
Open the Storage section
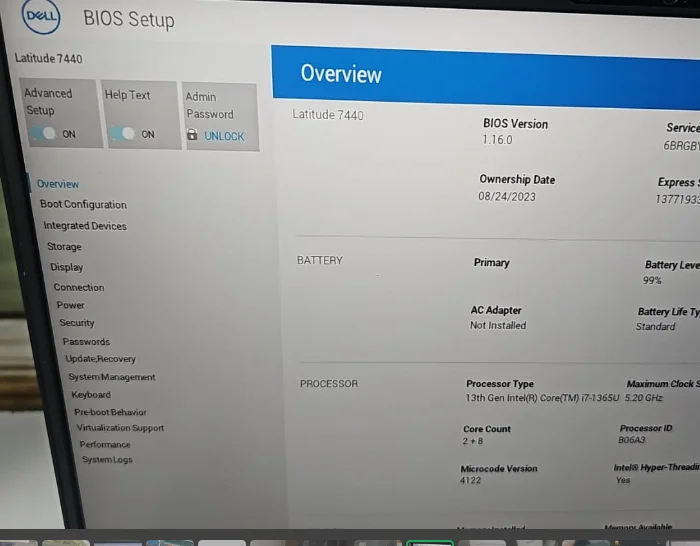tap(64, 246)
